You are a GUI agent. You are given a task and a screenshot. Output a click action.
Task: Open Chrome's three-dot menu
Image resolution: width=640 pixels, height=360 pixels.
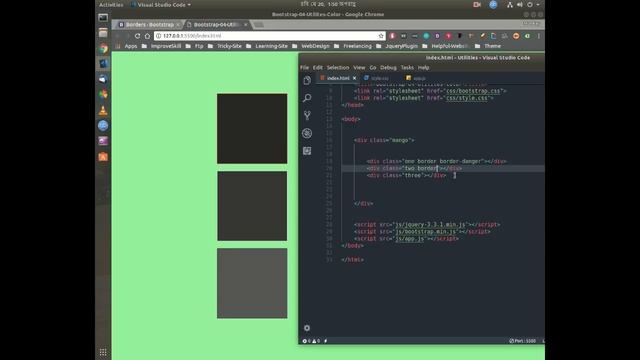[x=539, y=36]
